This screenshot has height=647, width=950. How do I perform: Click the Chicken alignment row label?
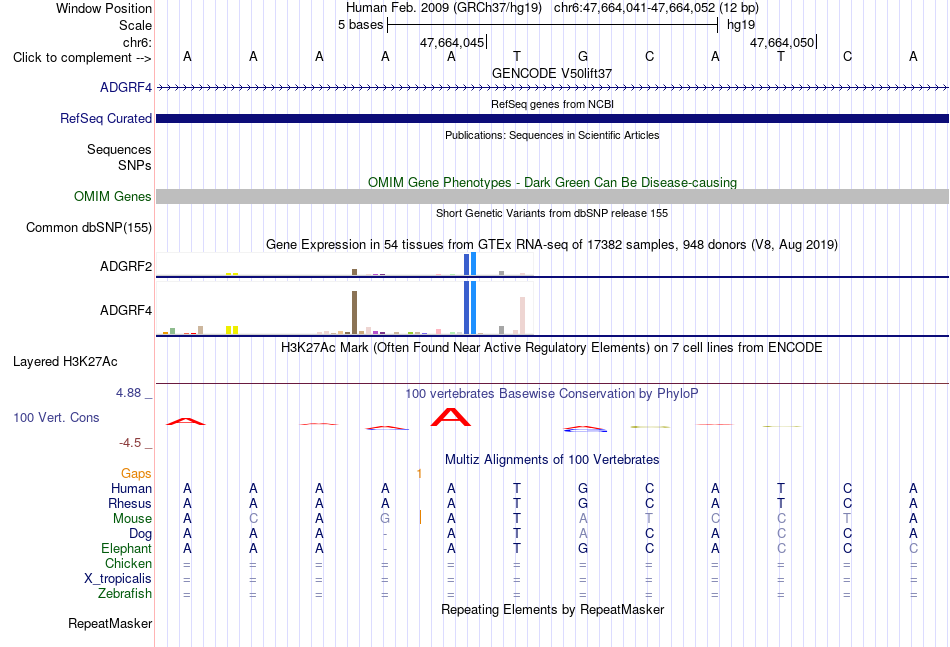(128, 564)
